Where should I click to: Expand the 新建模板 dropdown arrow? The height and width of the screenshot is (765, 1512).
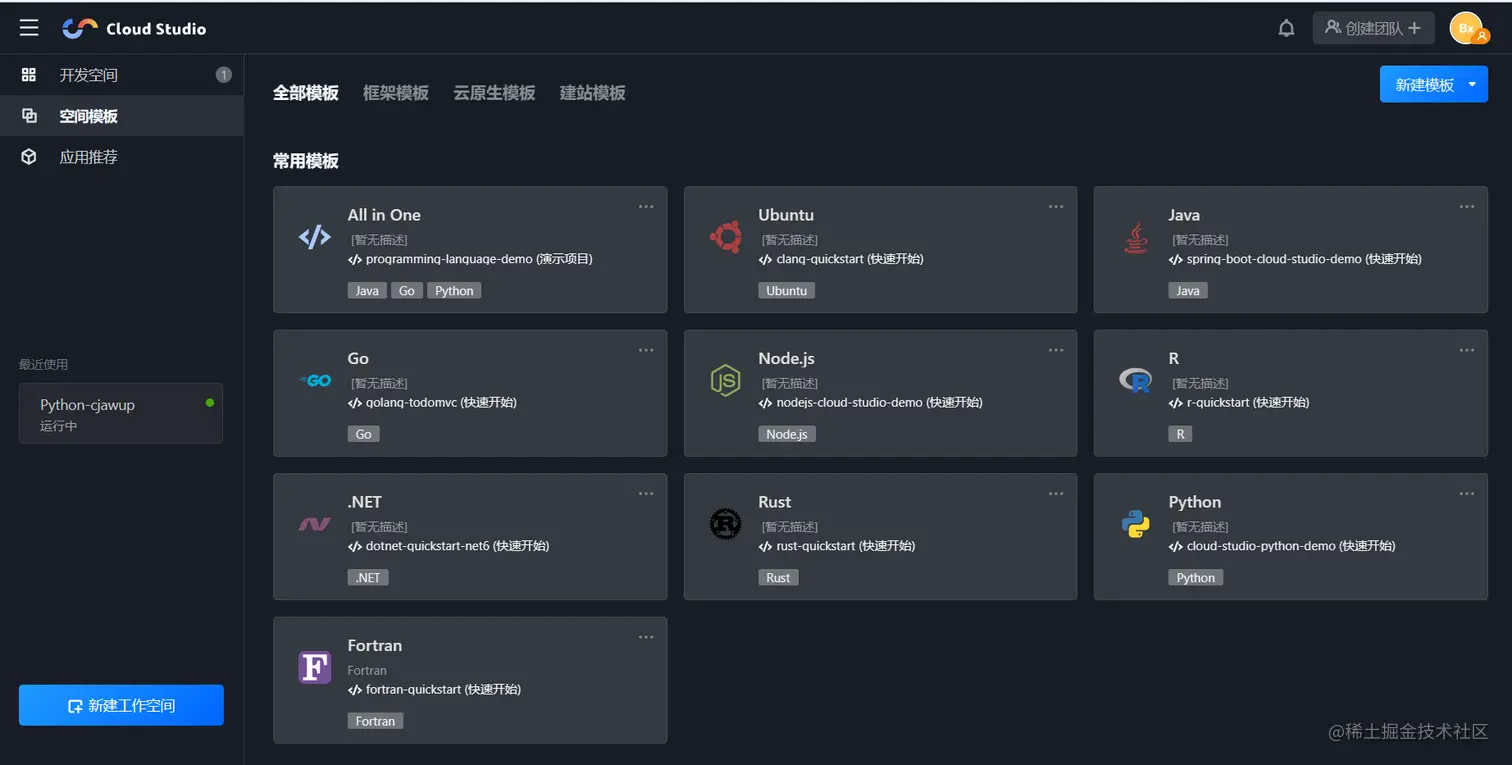1472,85
